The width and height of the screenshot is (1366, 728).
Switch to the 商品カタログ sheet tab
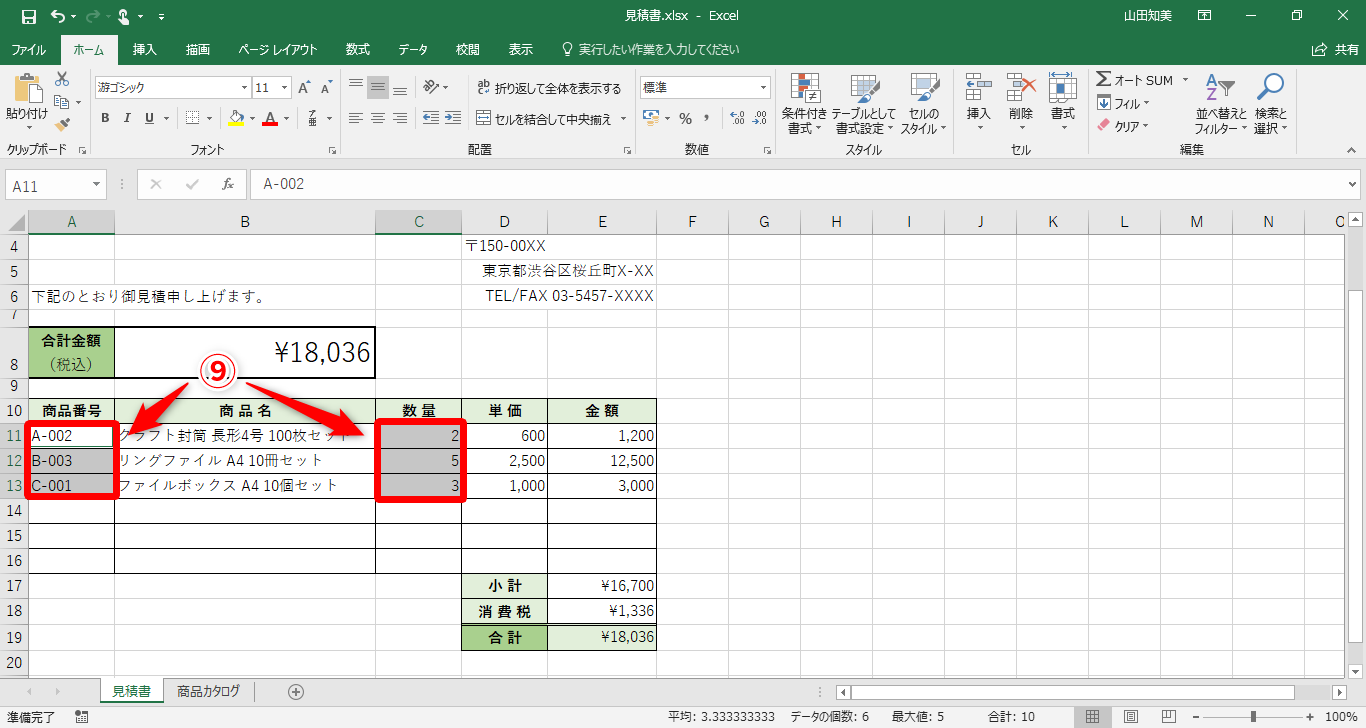point(208,691)
